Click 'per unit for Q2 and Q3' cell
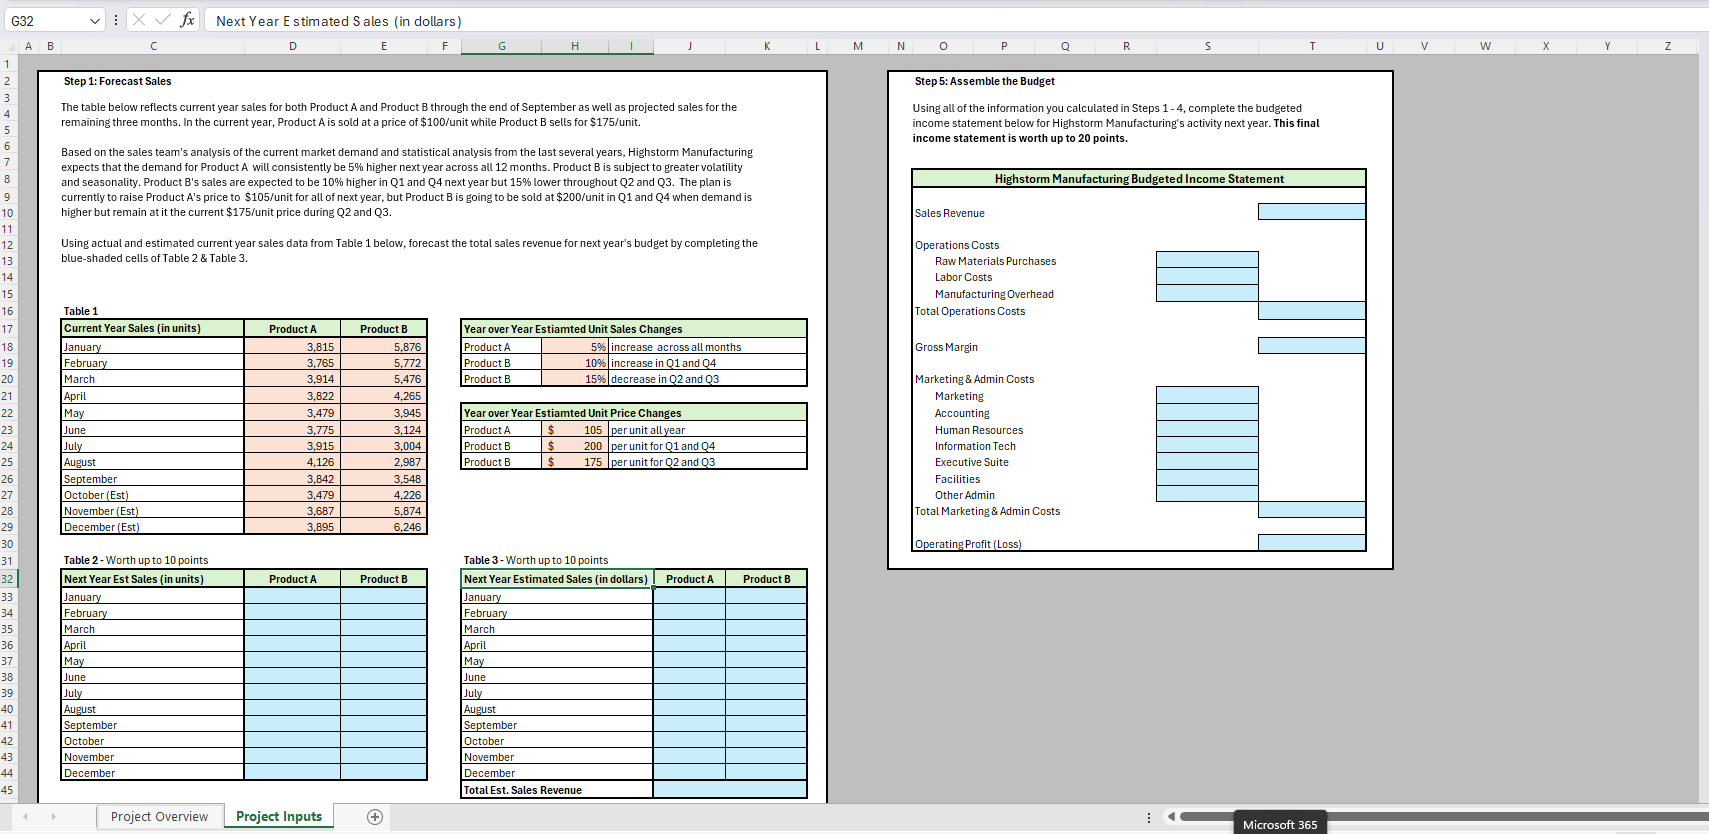Screen dimensions: 1709x834 point(708,462)
